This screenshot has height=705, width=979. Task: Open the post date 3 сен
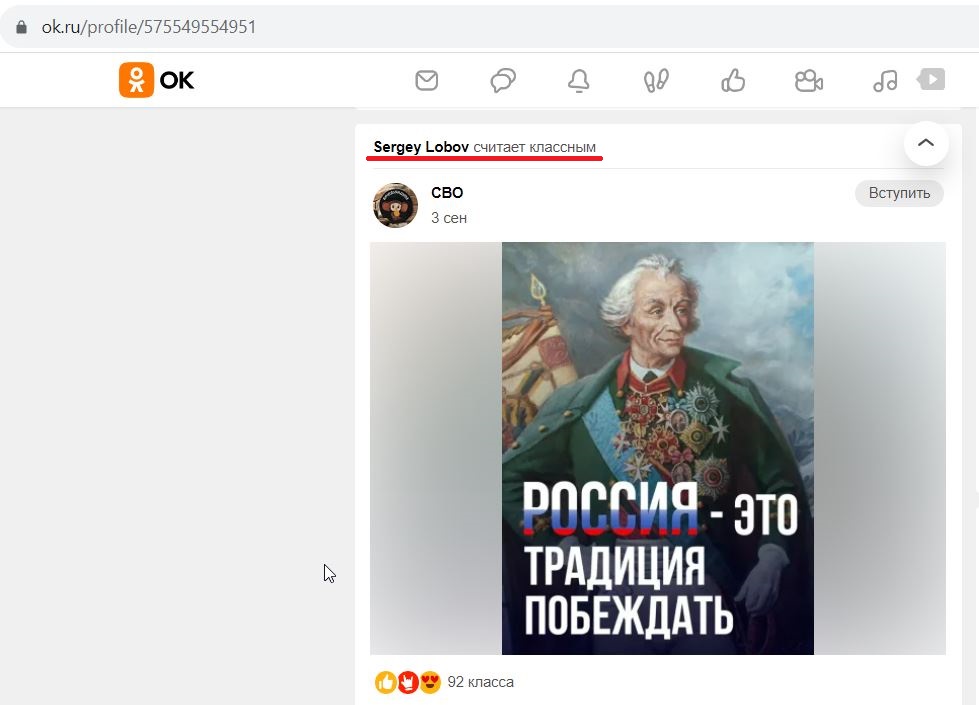click(x=449, y=218)
